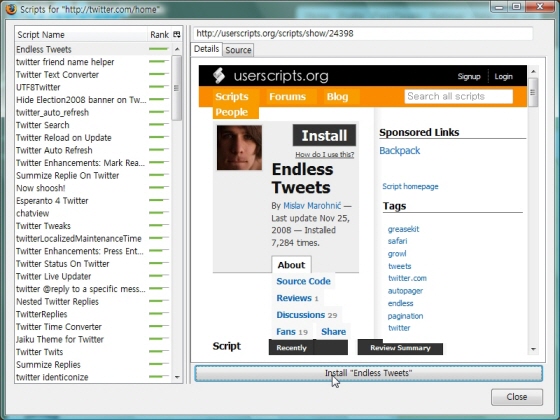Select "twitter_auto_refresh" script row
This screenshot has height=420, width=560.
[x=93, y=112]
